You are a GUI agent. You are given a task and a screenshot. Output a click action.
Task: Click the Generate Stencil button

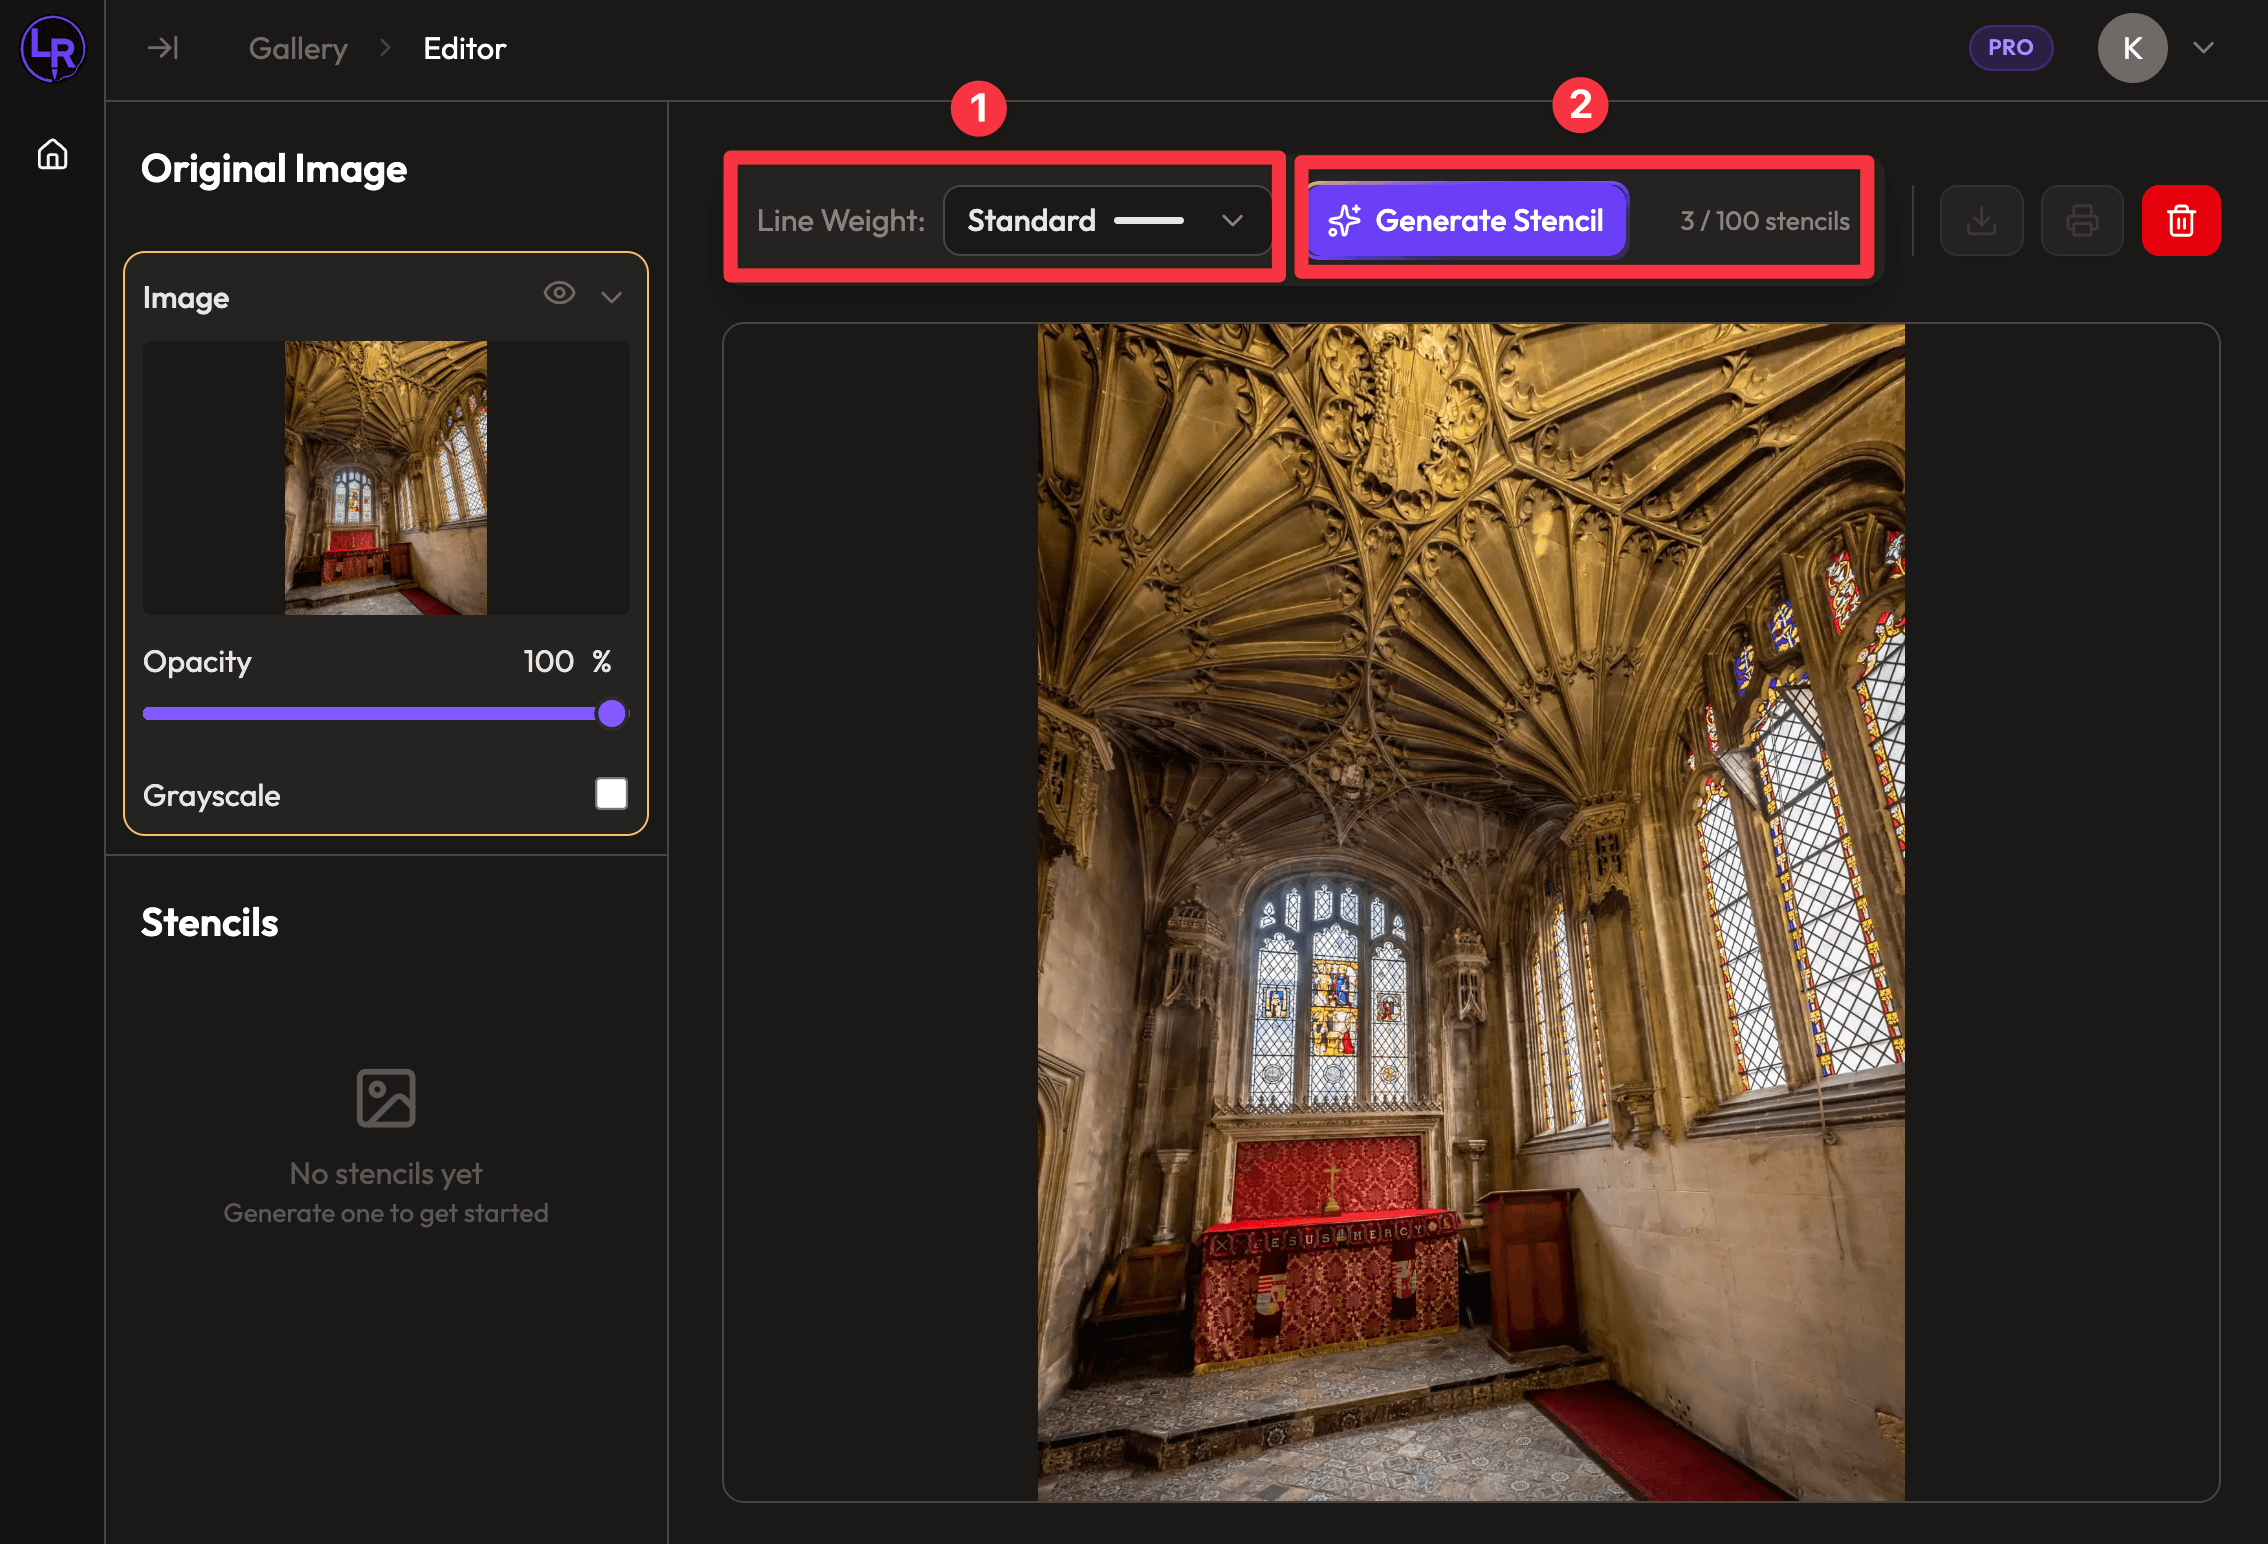pos(1467,220)
